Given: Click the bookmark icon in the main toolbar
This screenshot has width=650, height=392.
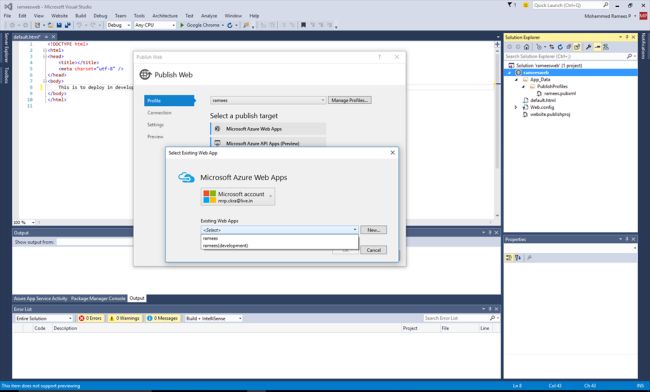Looking at the screenshot, I should (303, 25).
